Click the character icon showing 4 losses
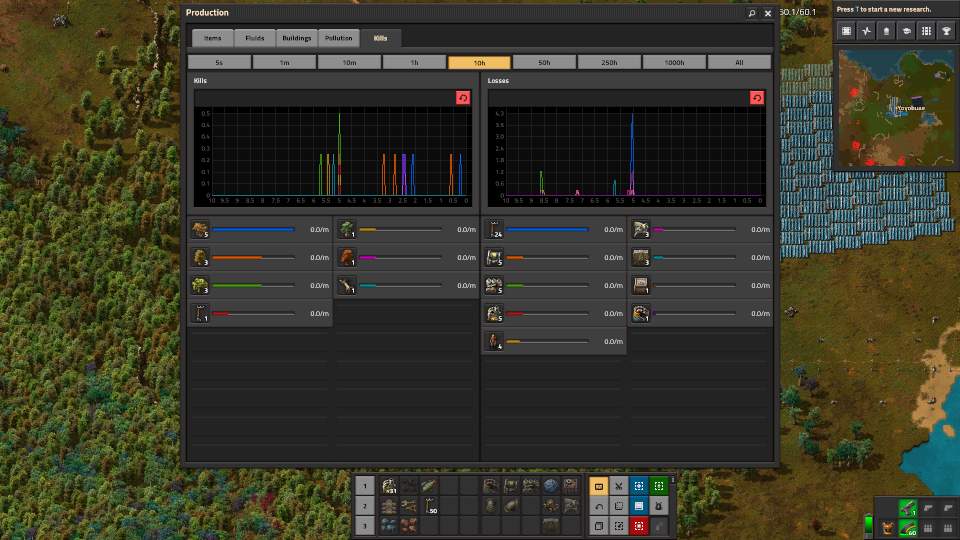The image size is (960, 540). (493, 341)
